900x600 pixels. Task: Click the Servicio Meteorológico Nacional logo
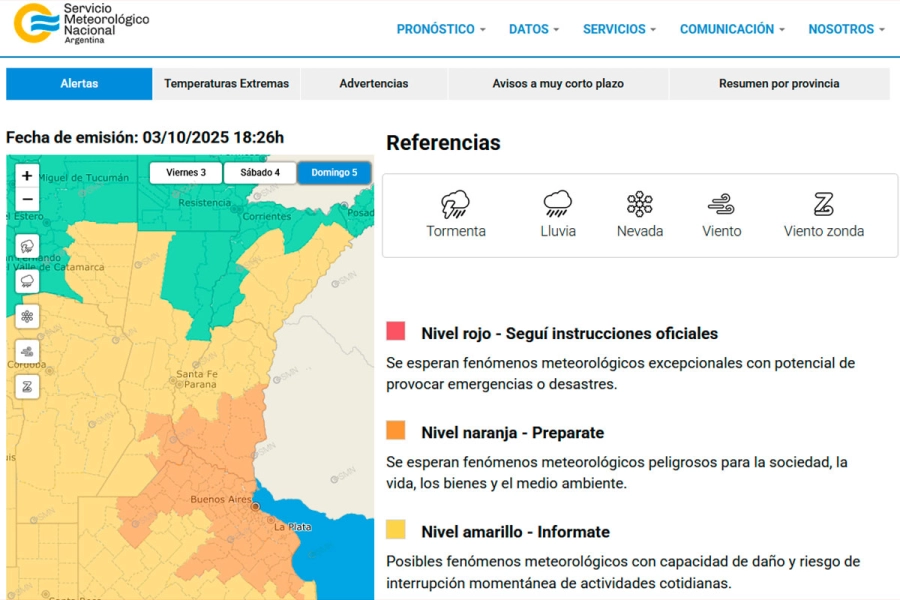click(80, 23)
